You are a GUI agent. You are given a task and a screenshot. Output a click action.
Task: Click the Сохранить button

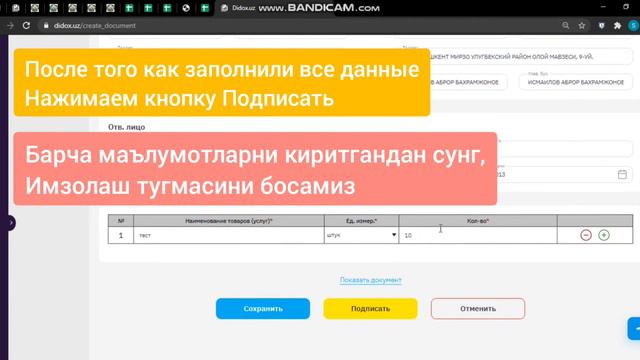pyautogui.click(x=263, y=309)
